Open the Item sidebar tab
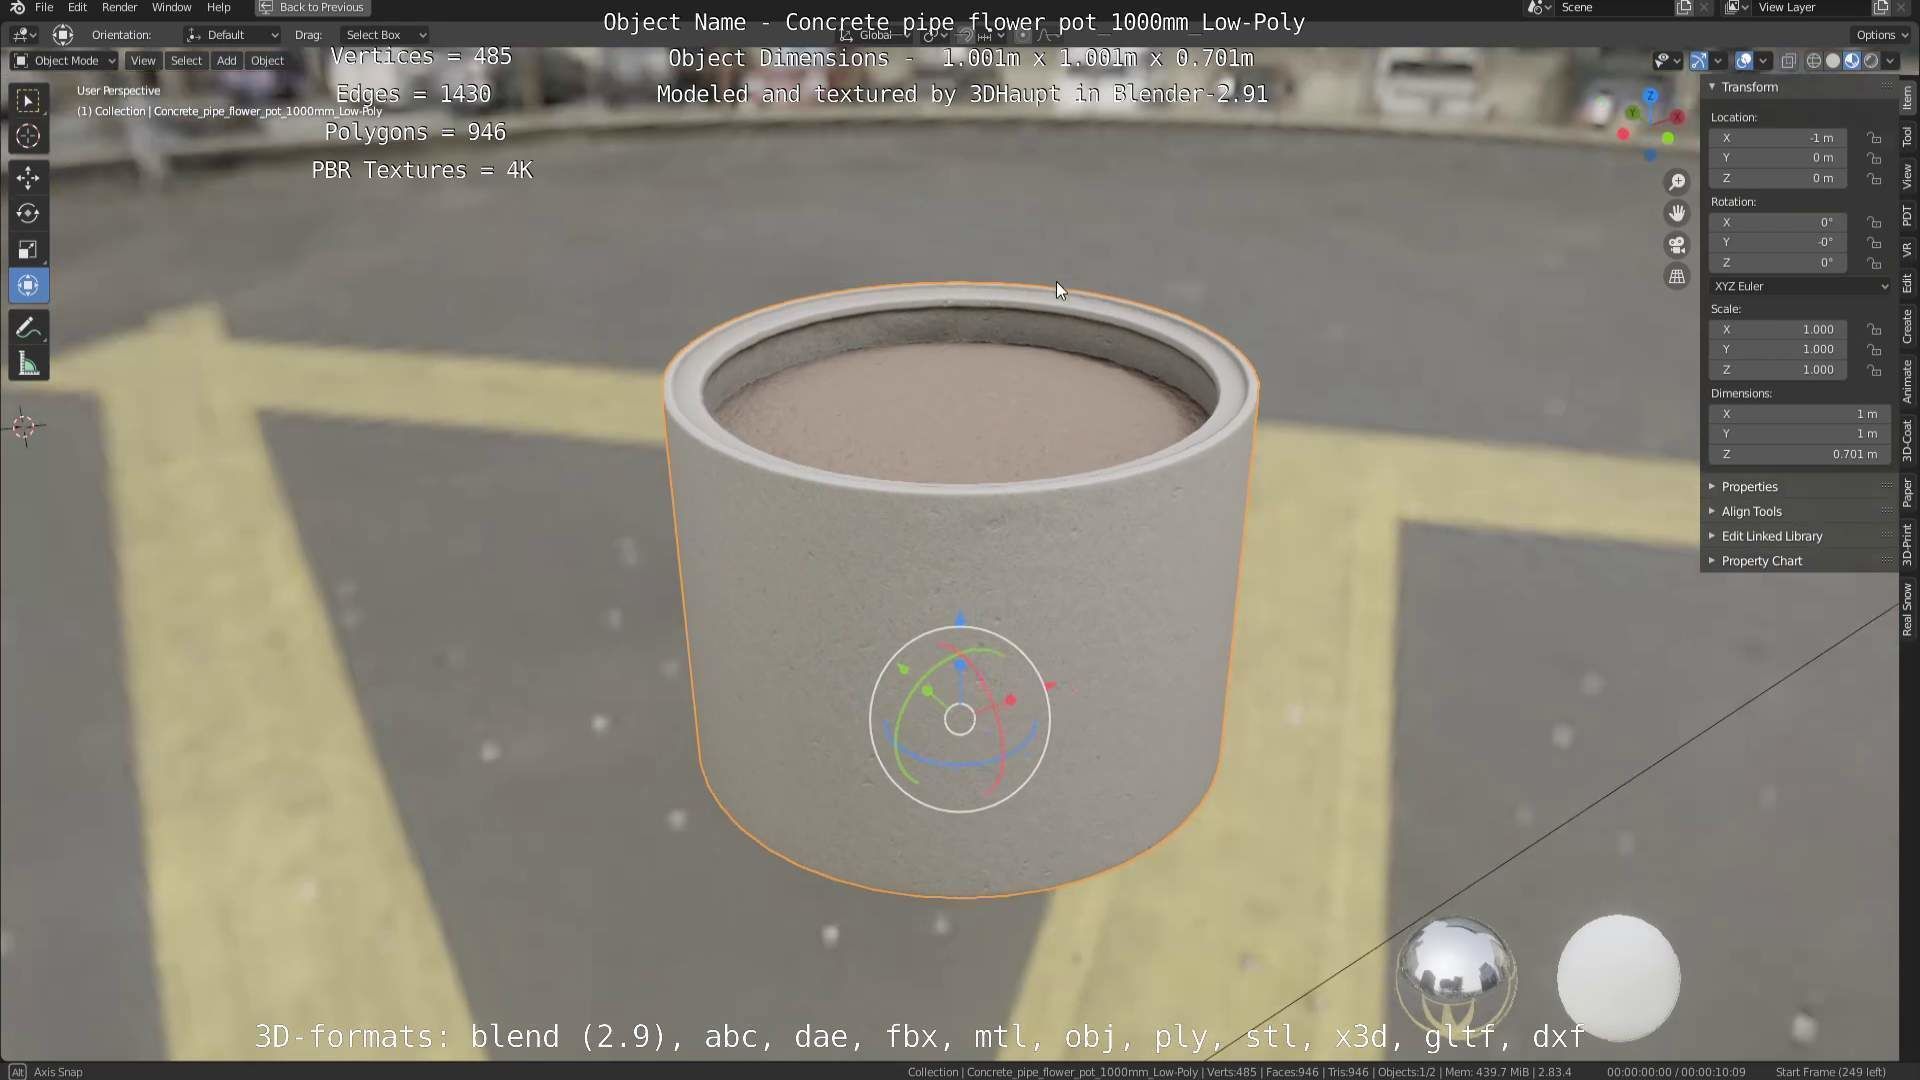The image size is (1920, 1080). click(1908, 98)
